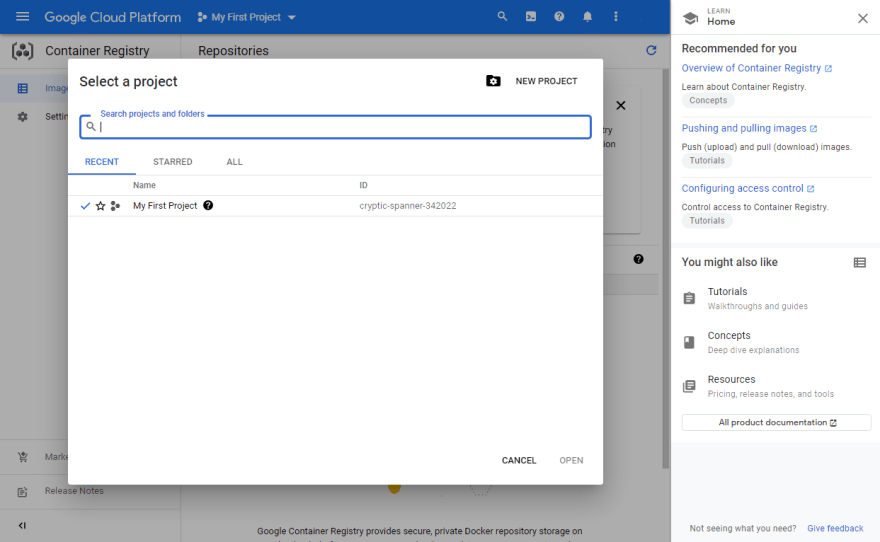The width and height of the screenshot is (880, 542).
Task: Switch to the RECENT tab
Action: point(102,162)
